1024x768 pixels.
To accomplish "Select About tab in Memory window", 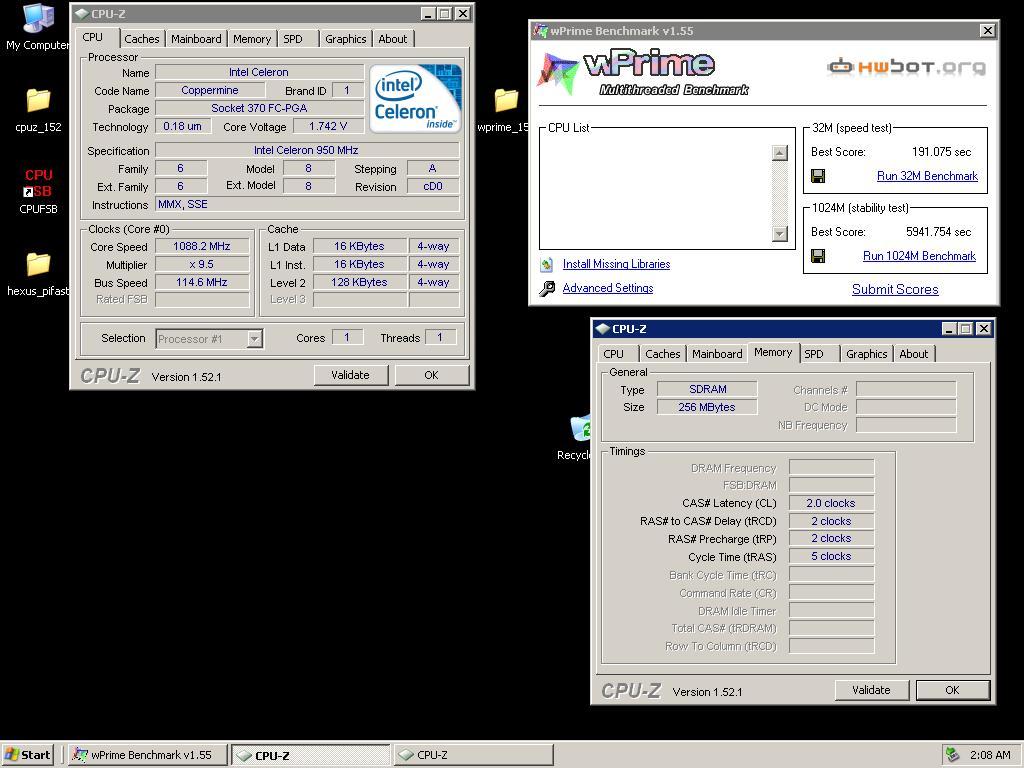I will 914,354.
